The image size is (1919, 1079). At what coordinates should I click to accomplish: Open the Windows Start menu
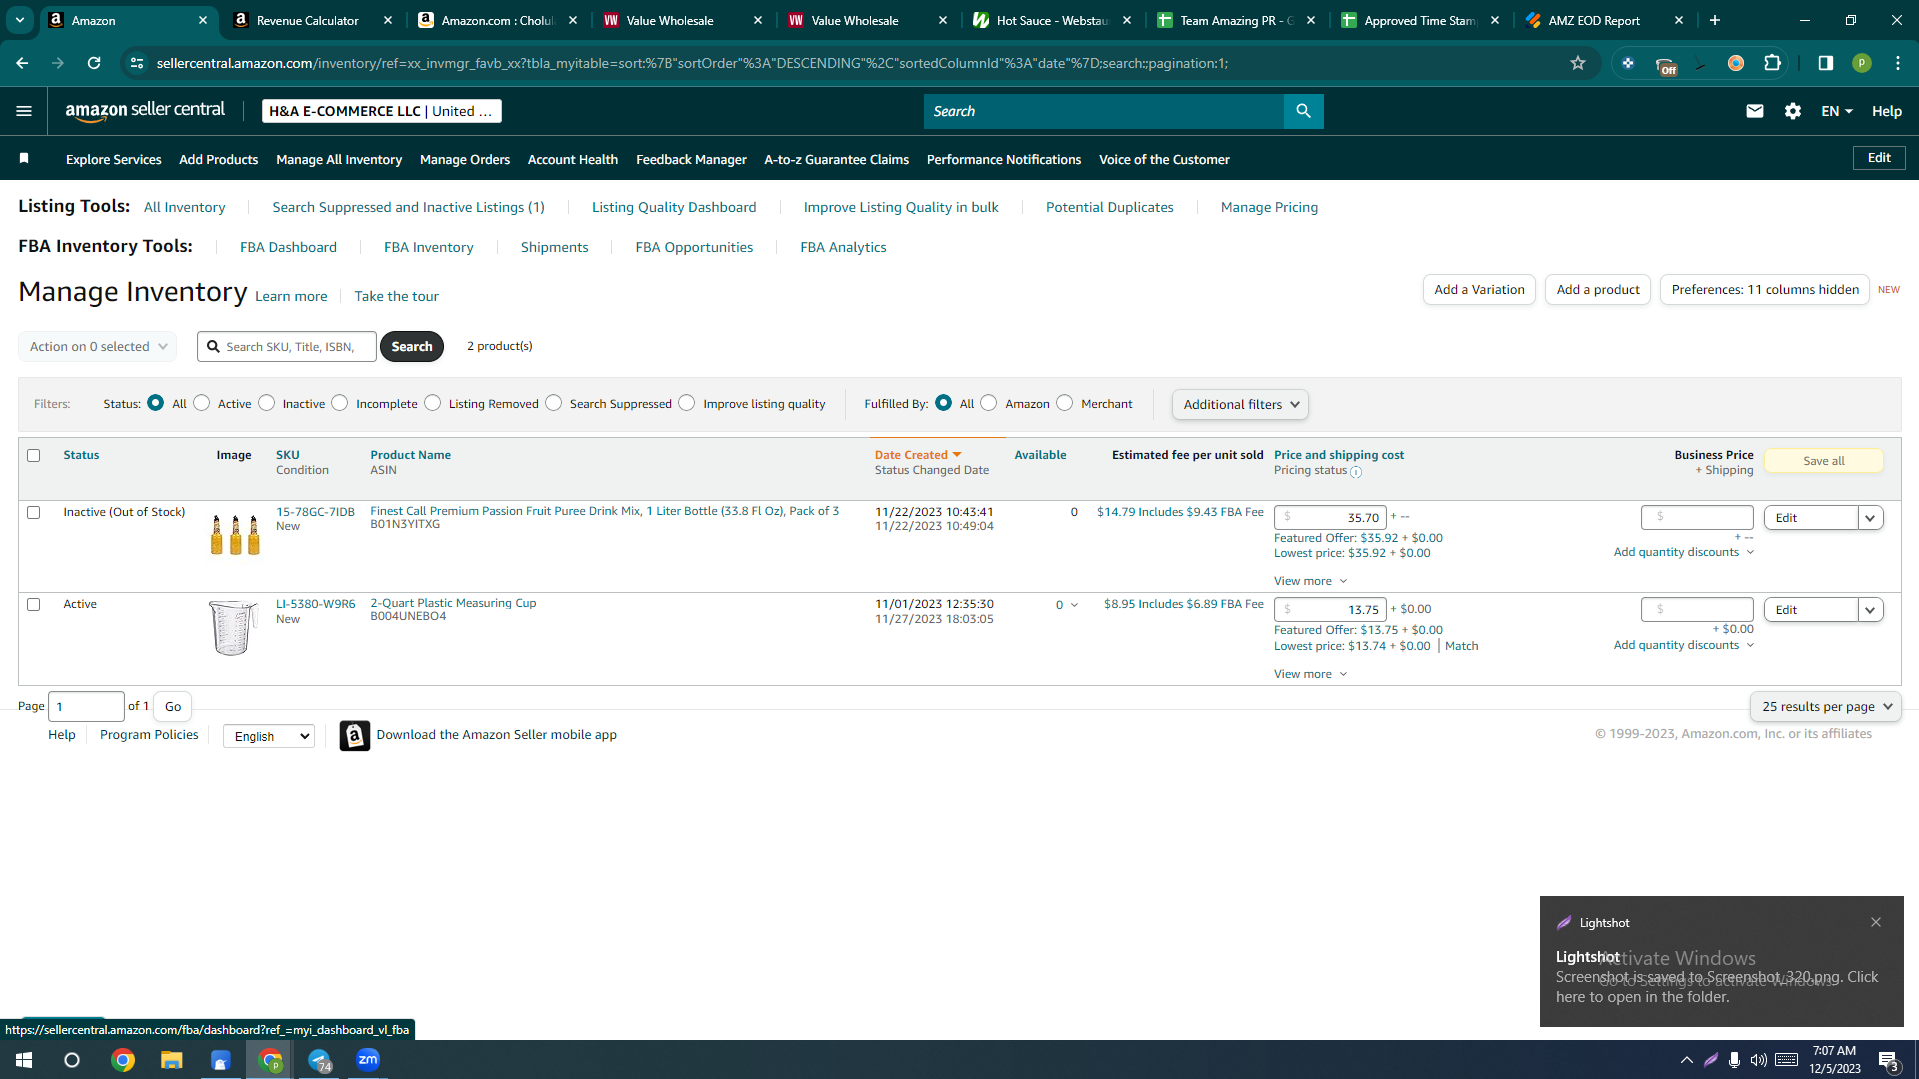click(24, 1060)
